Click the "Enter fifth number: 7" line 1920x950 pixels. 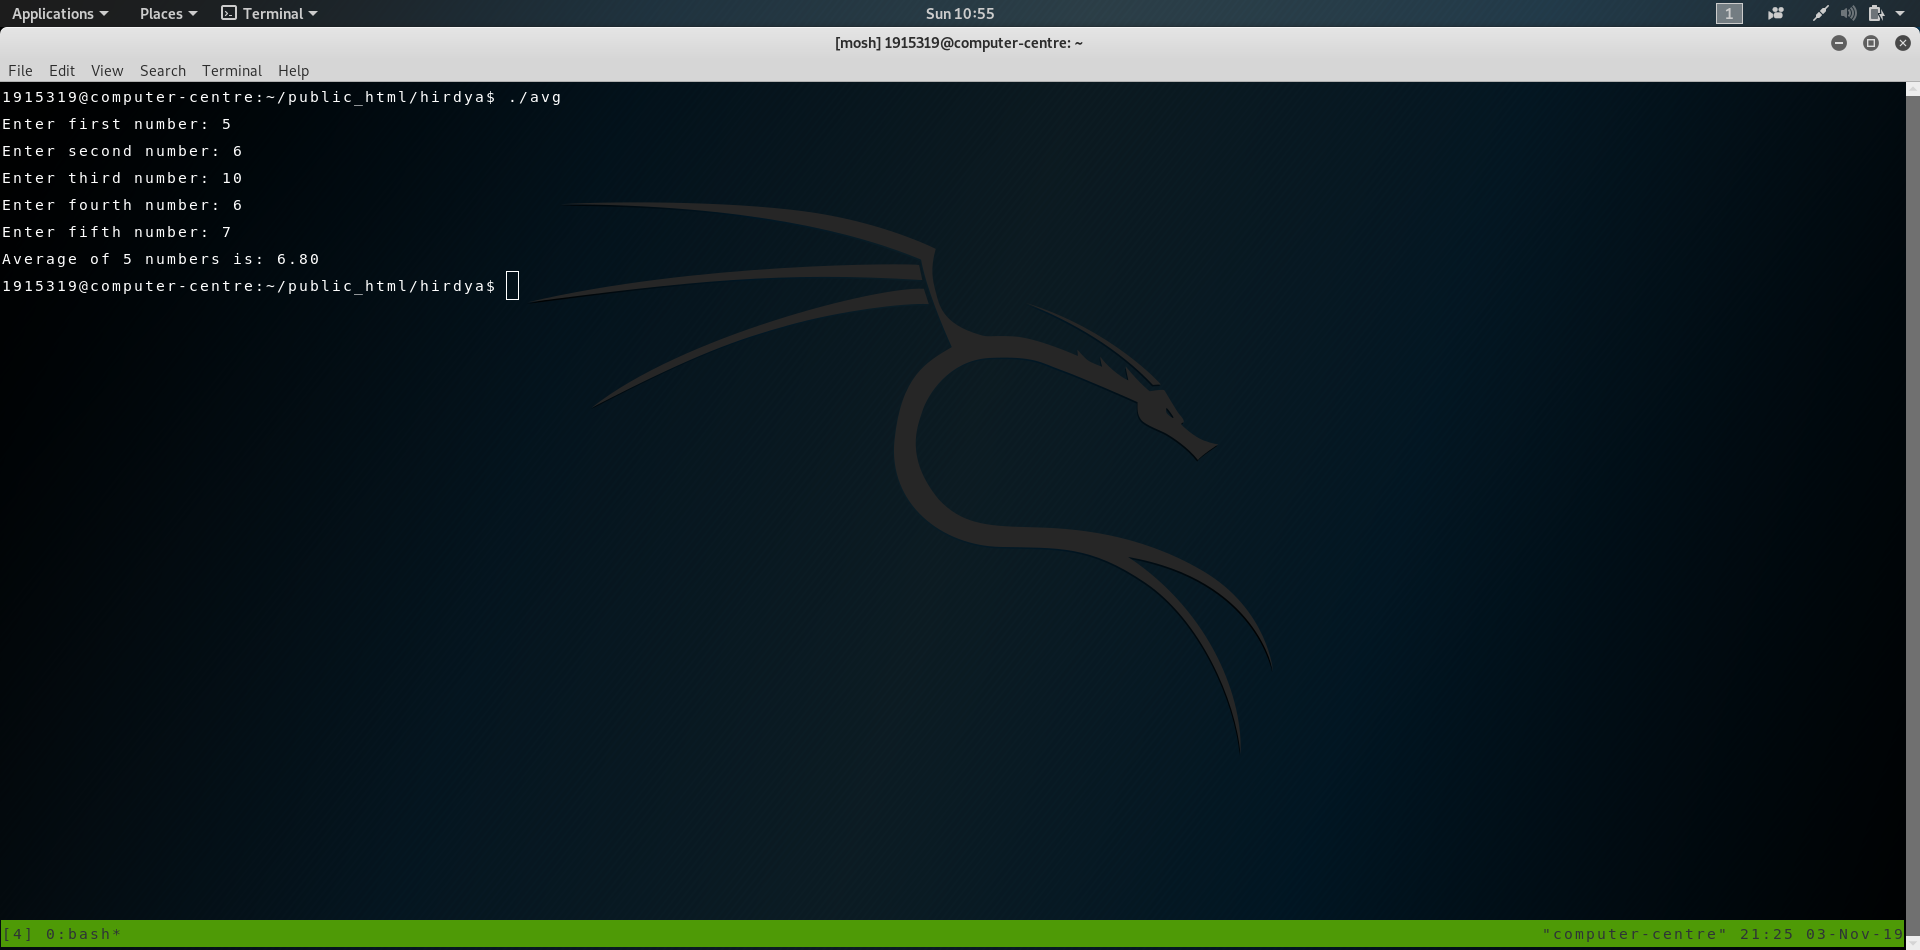[x=117, y=232]
